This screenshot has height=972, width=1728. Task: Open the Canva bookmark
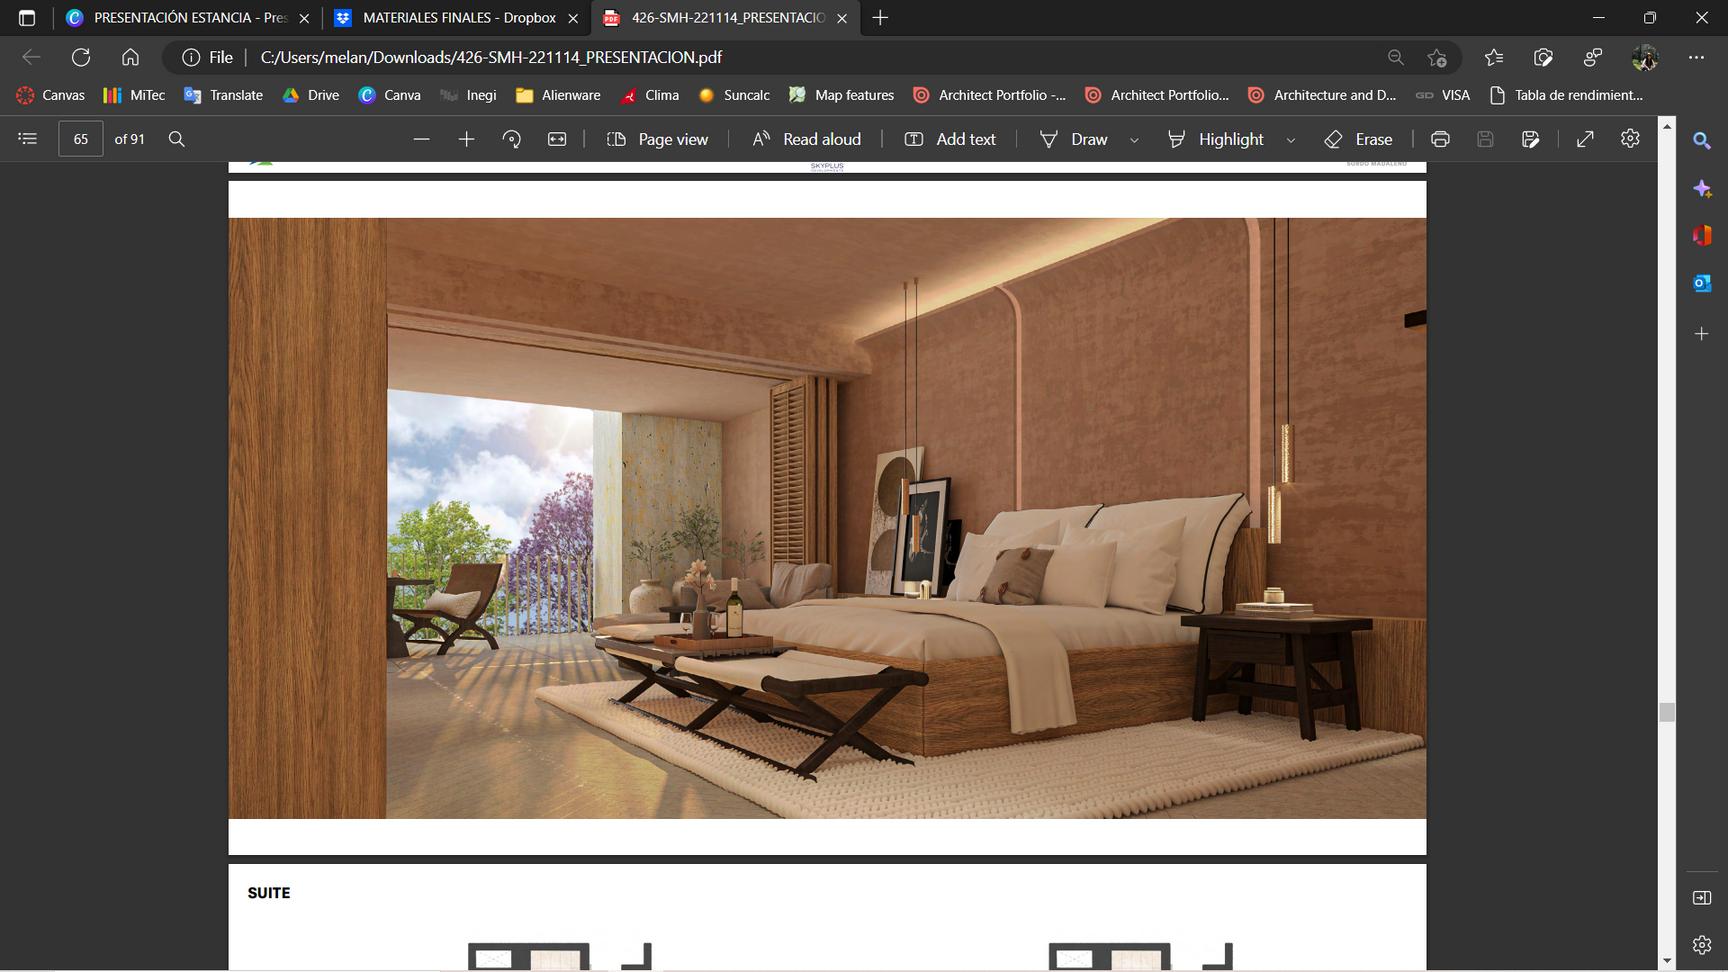389,95
